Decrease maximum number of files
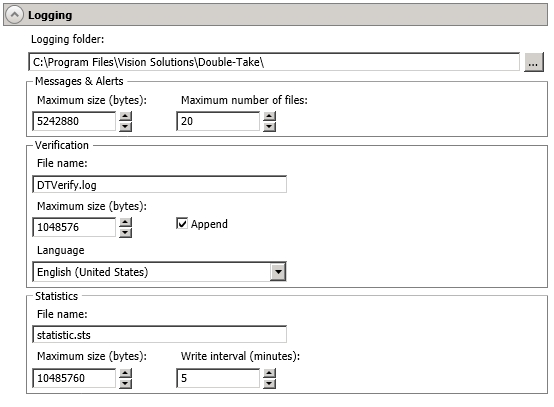554x407 pixels. (x=269, y=126)
